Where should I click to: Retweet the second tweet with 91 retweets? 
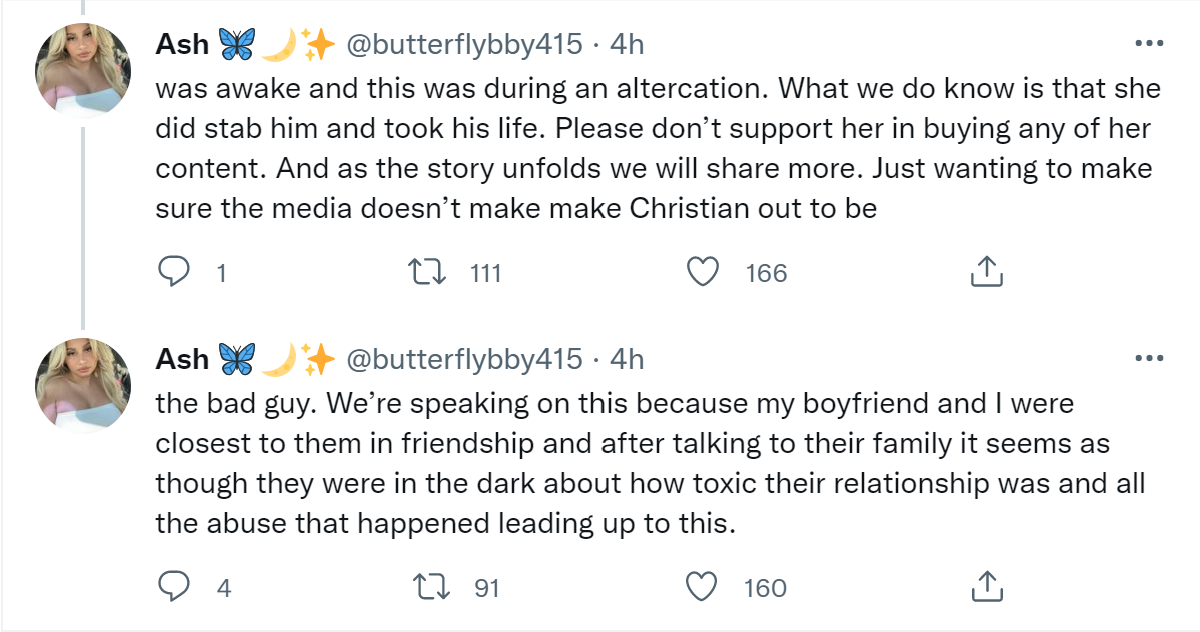[x=428, y=587]
